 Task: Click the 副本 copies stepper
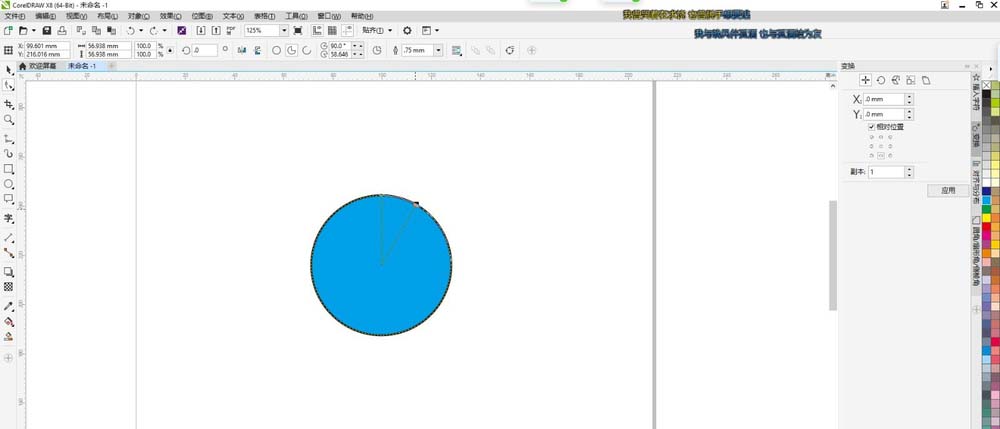909,172
